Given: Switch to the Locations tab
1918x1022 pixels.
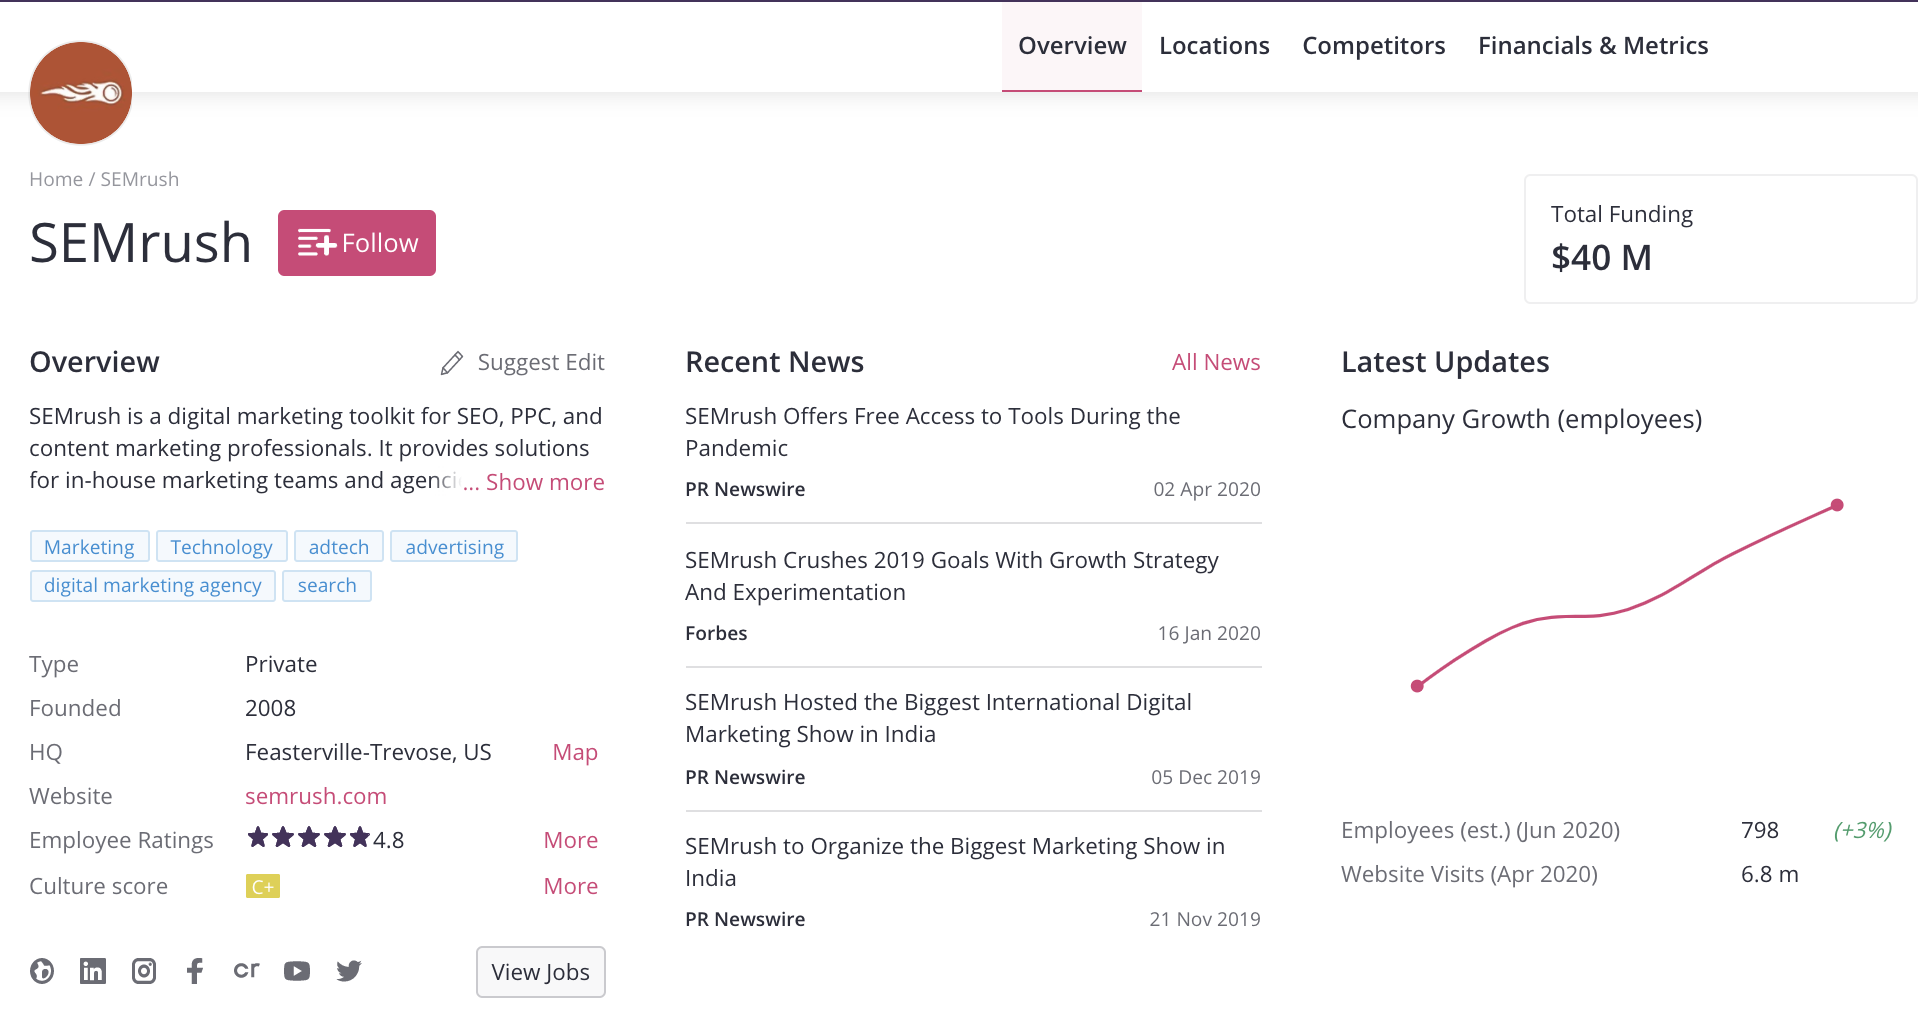Looking at the screenshot, I should 1214,46.
